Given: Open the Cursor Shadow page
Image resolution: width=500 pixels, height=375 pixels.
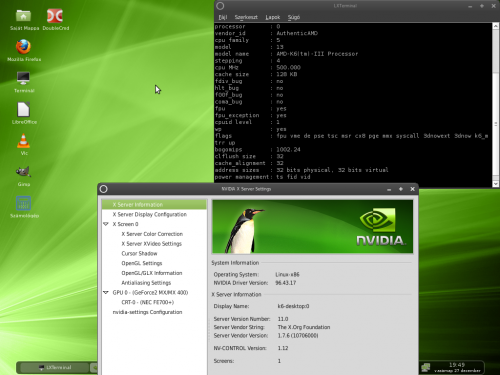Looking at the screenshot, I should (139, 253).
